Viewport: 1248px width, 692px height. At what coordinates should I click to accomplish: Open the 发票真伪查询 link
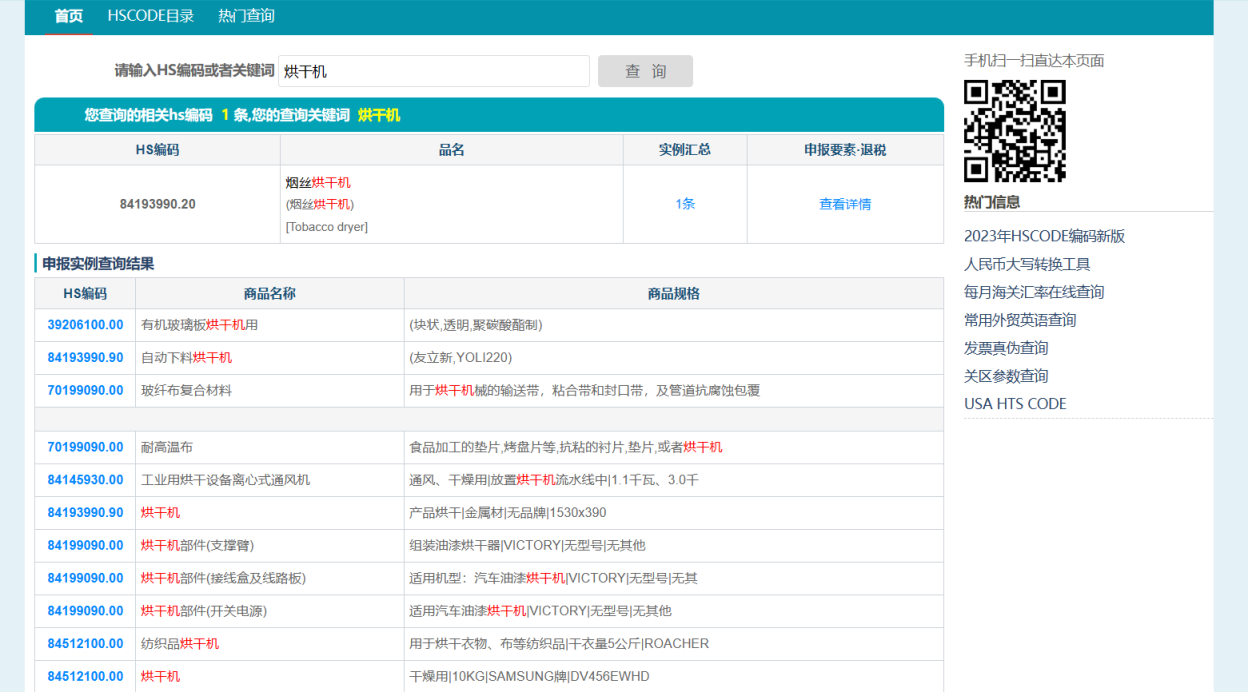(1006, 348)
